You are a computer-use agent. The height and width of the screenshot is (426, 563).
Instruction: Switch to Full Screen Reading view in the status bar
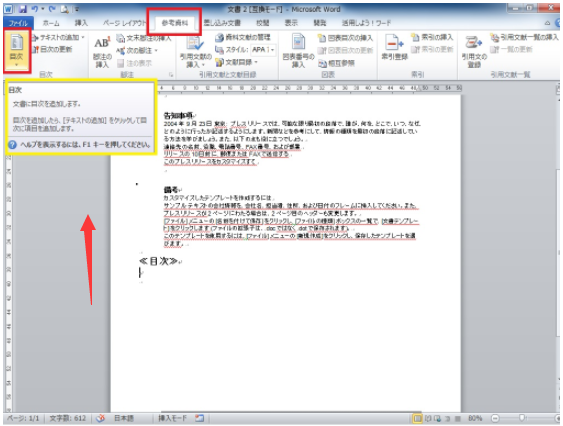tap(428, 418)
